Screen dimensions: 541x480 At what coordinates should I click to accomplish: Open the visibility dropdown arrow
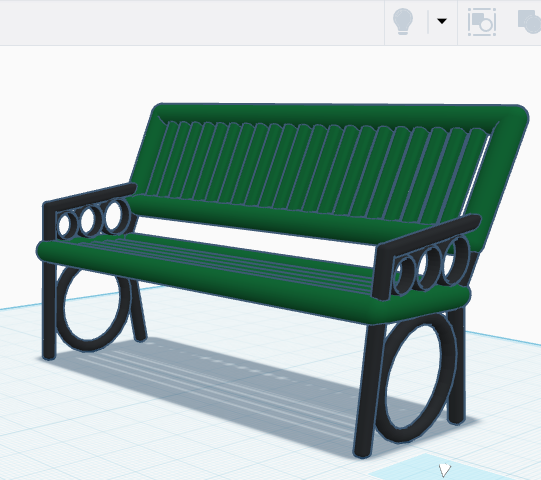[x=442, y=21]
